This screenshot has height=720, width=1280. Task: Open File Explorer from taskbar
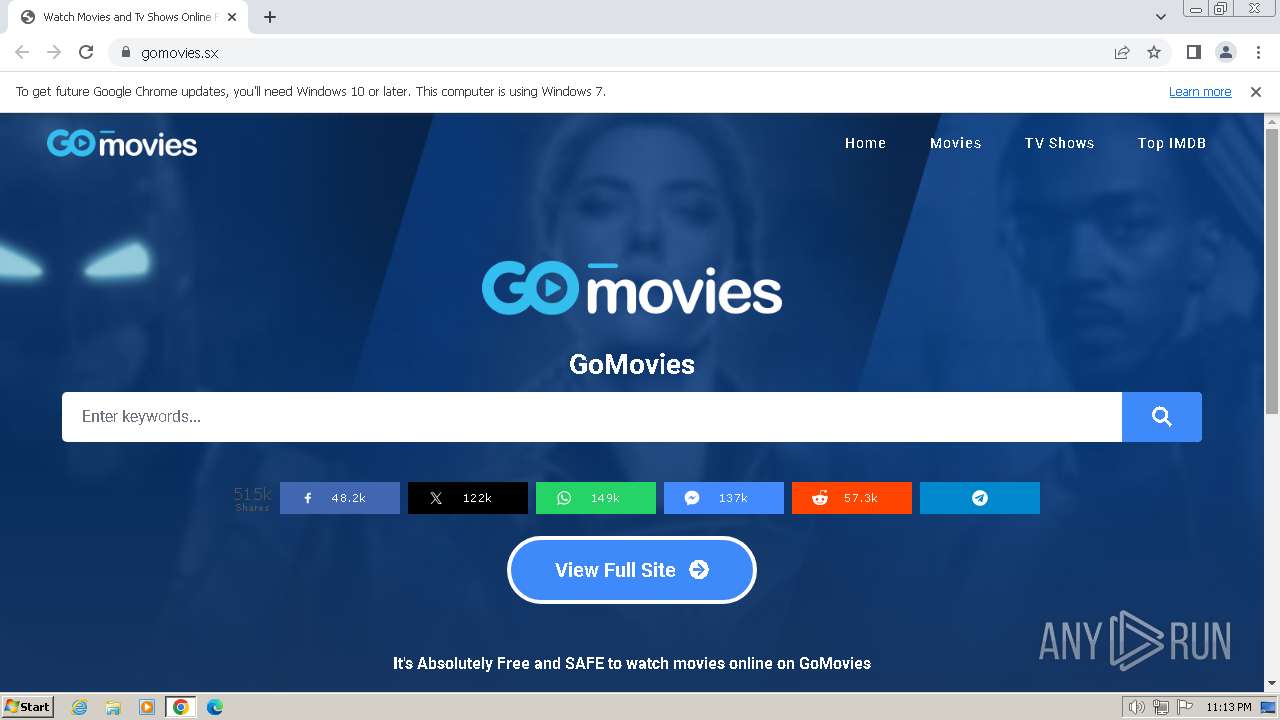point(113,707)
